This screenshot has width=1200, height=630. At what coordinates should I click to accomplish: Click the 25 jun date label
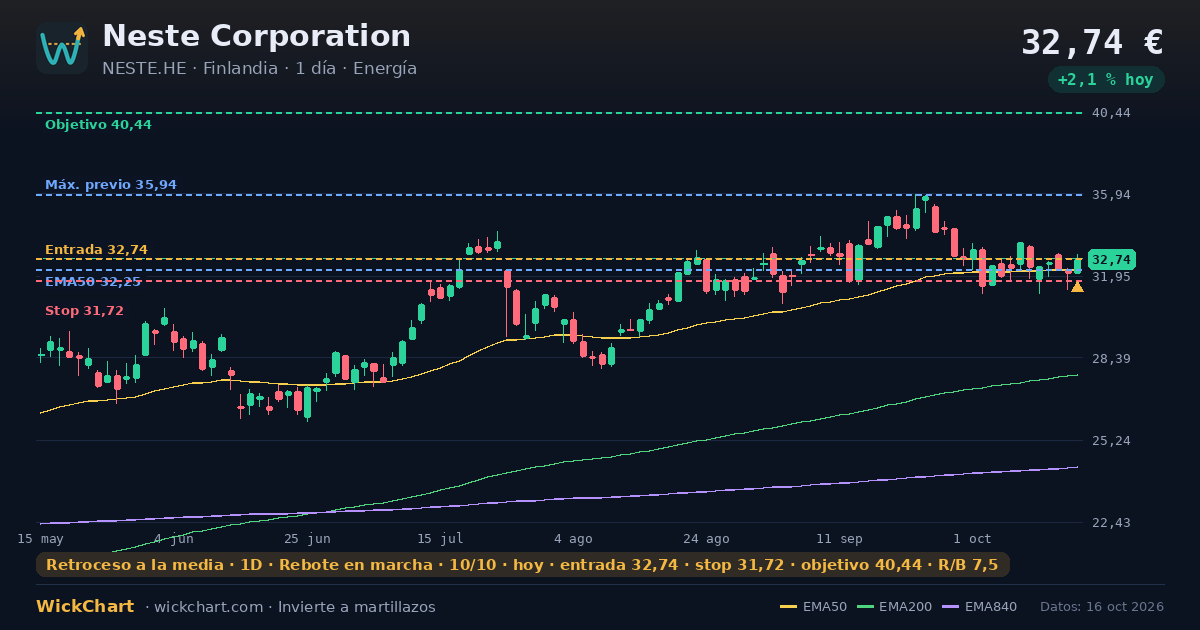click(x=307, y=538)
